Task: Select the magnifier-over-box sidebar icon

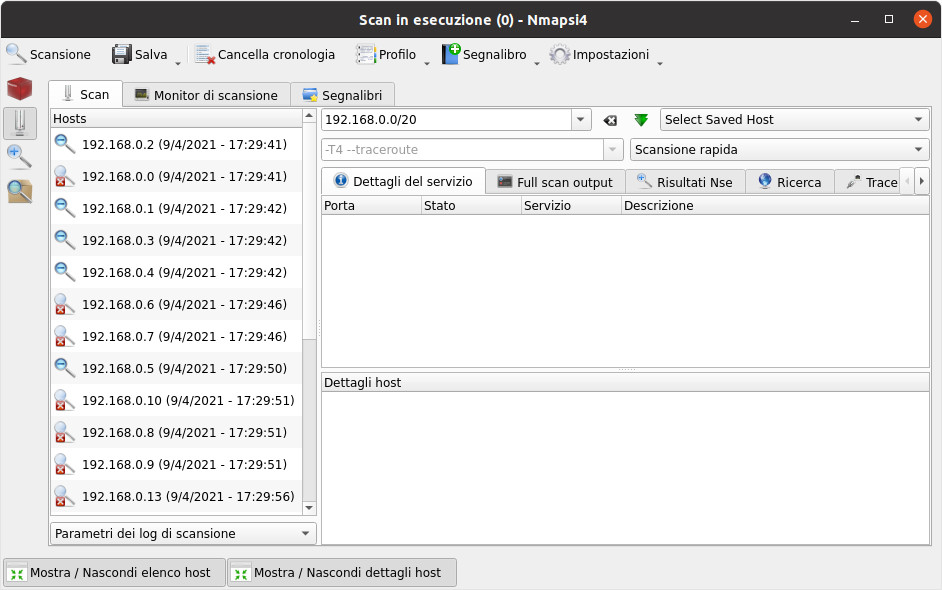Action: (19, 192)
